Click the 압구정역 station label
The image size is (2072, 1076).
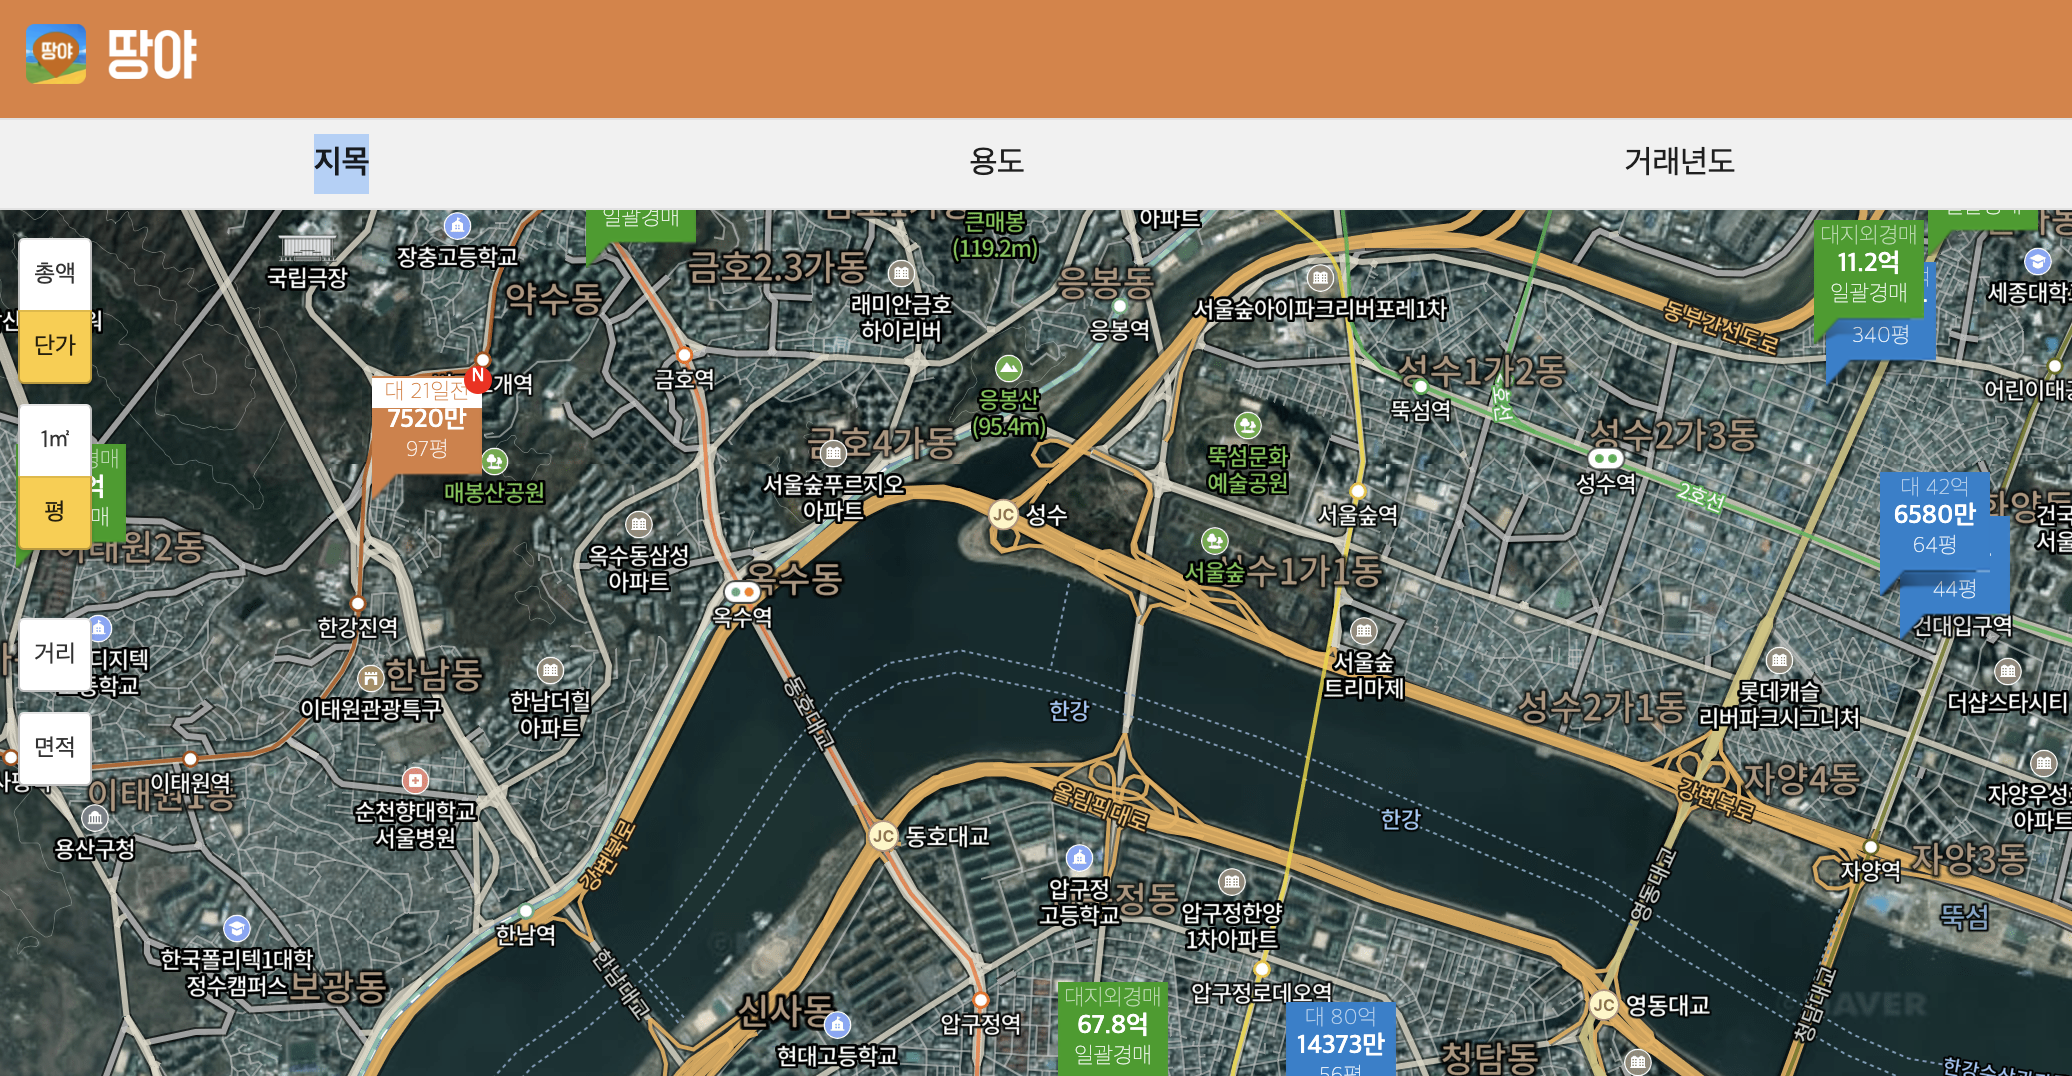981,1024
